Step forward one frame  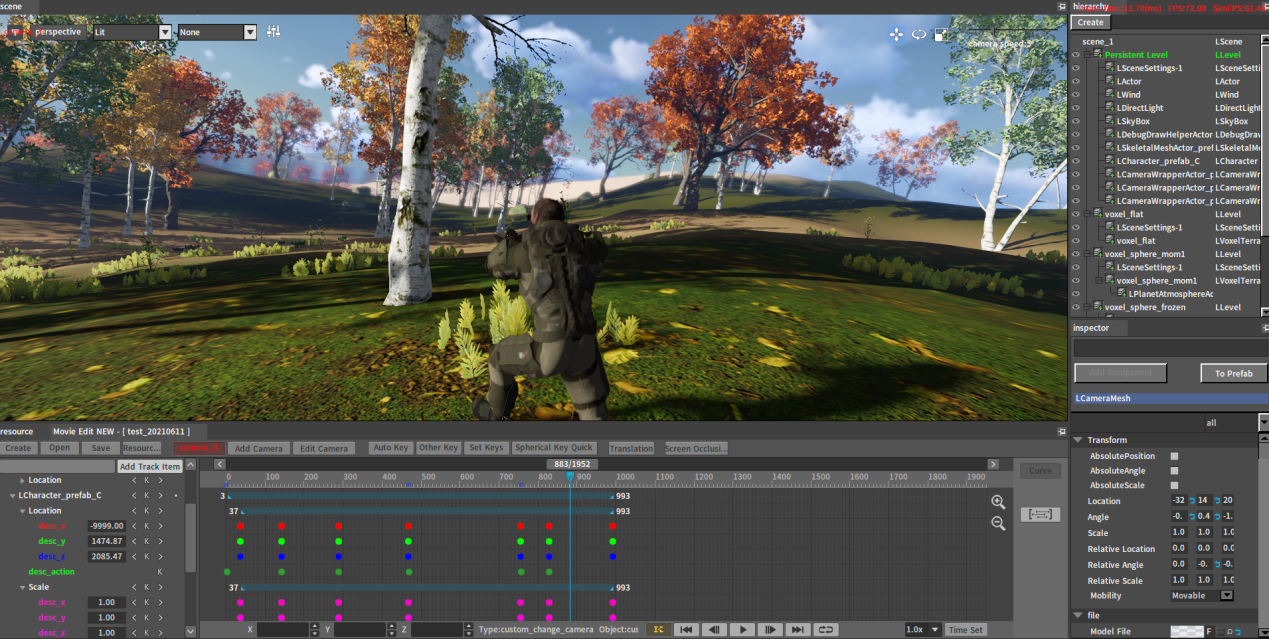click(769, 630)
